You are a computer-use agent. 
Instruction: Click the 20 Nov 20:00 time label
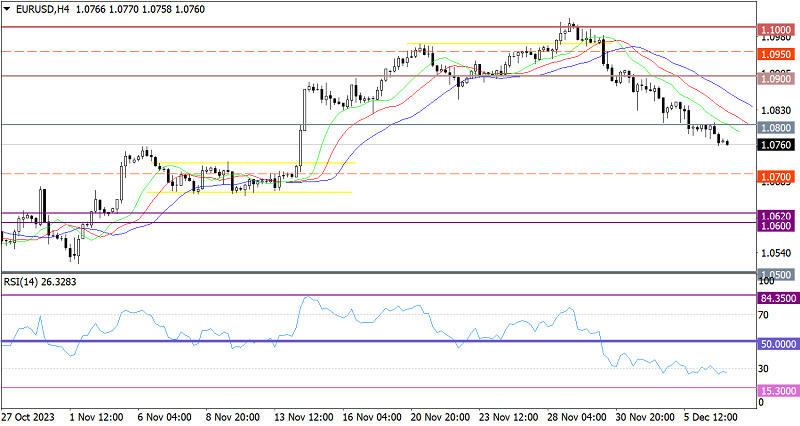tap(440, 417)
